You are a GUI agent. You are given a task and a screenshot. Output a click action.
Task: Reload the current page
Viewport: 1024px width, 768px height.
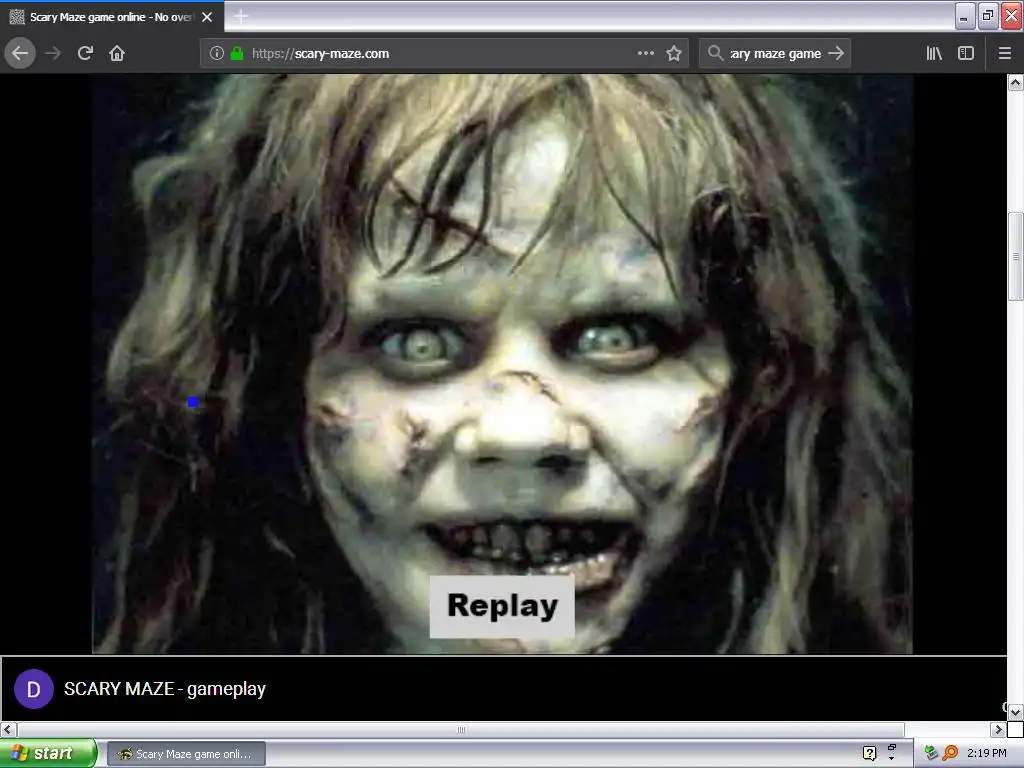pos(85,54)
